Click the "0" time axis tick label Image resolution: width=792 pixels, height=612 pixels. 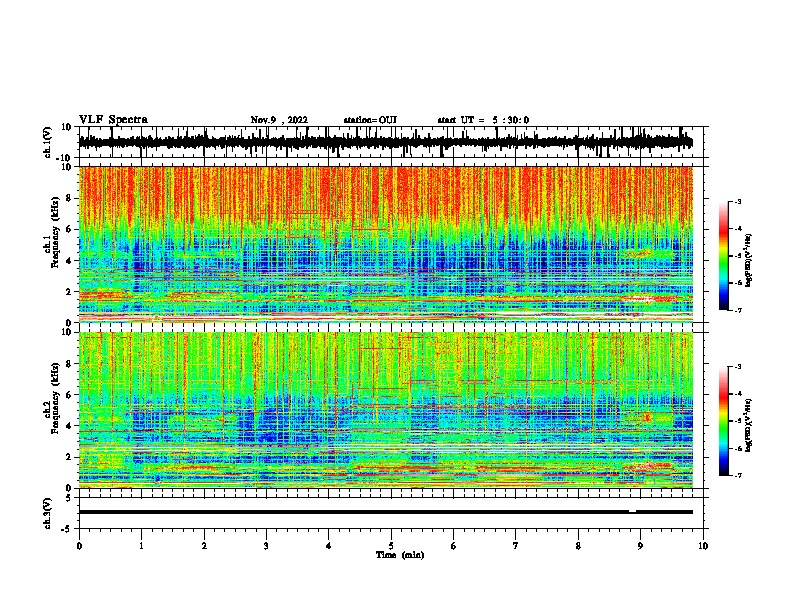(79, 546)
